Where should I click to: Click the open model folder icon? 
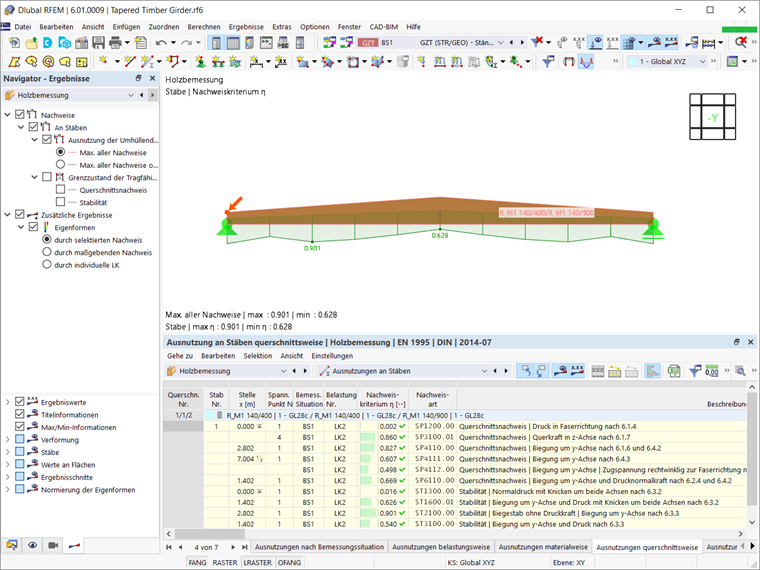[x=32, y=43]
